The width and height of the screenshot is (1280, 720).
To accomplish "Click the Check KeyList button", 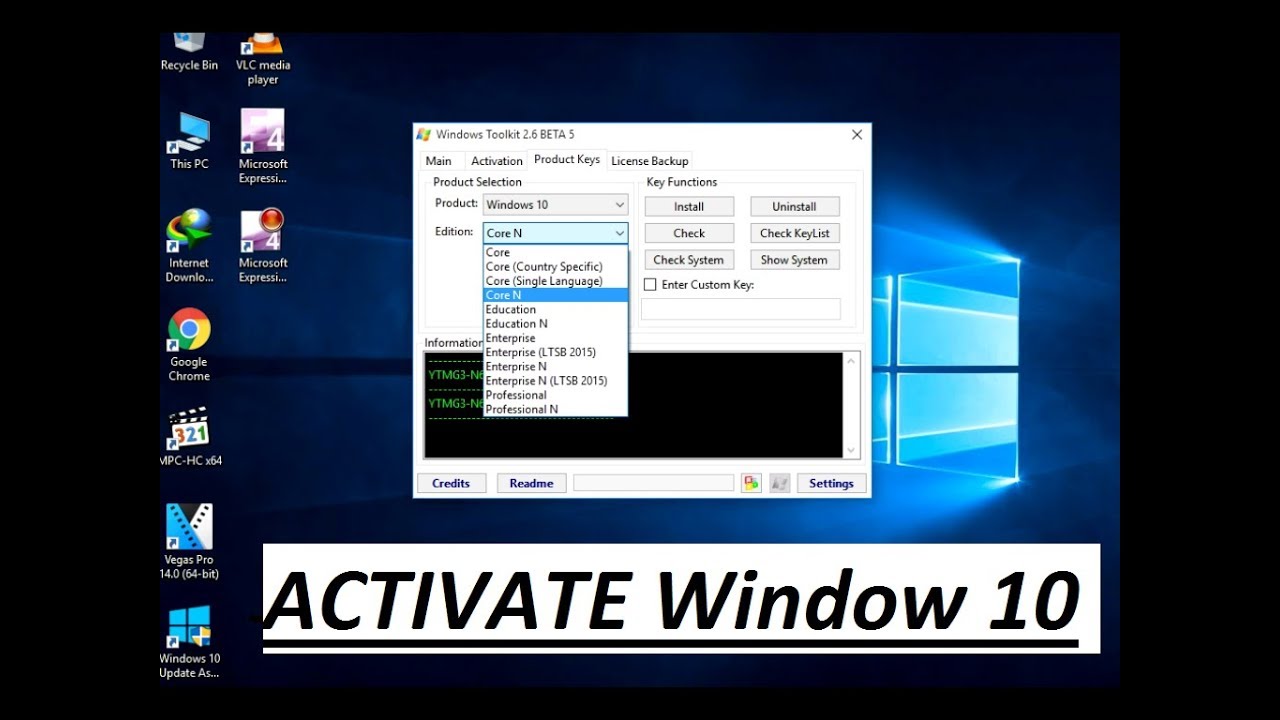I will coord(794,233).
